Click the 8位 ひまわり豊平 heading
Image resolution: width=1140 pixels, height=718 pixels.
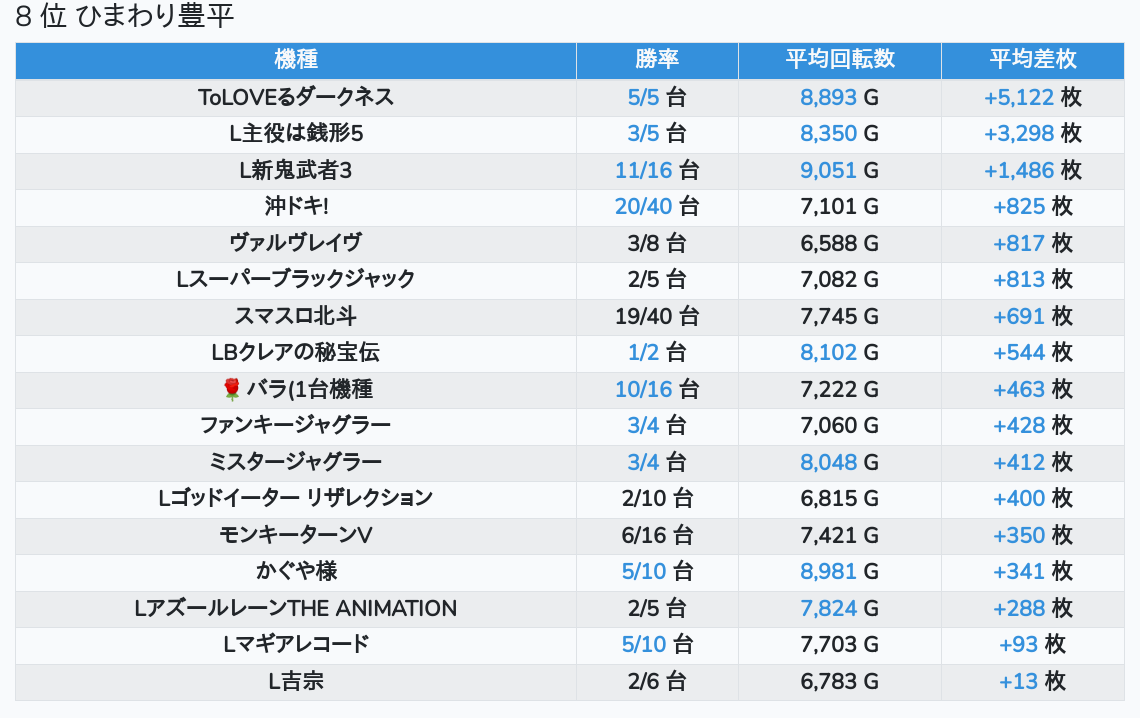pos(125,17)
